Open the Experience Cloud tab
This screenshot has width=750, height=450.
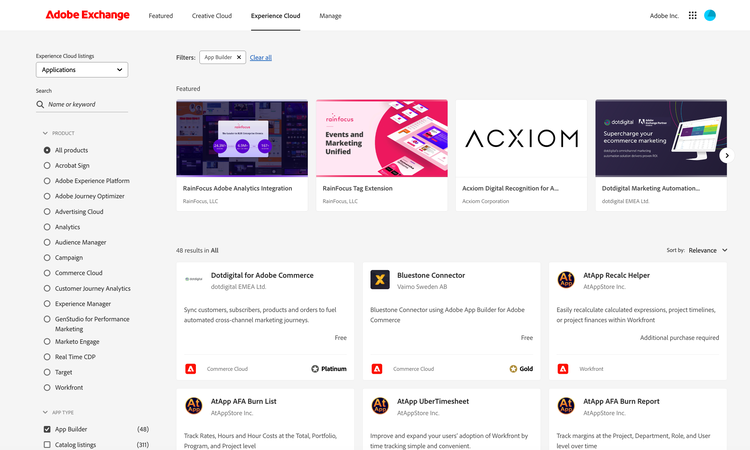pyautogui.click(x=276, y=16)
